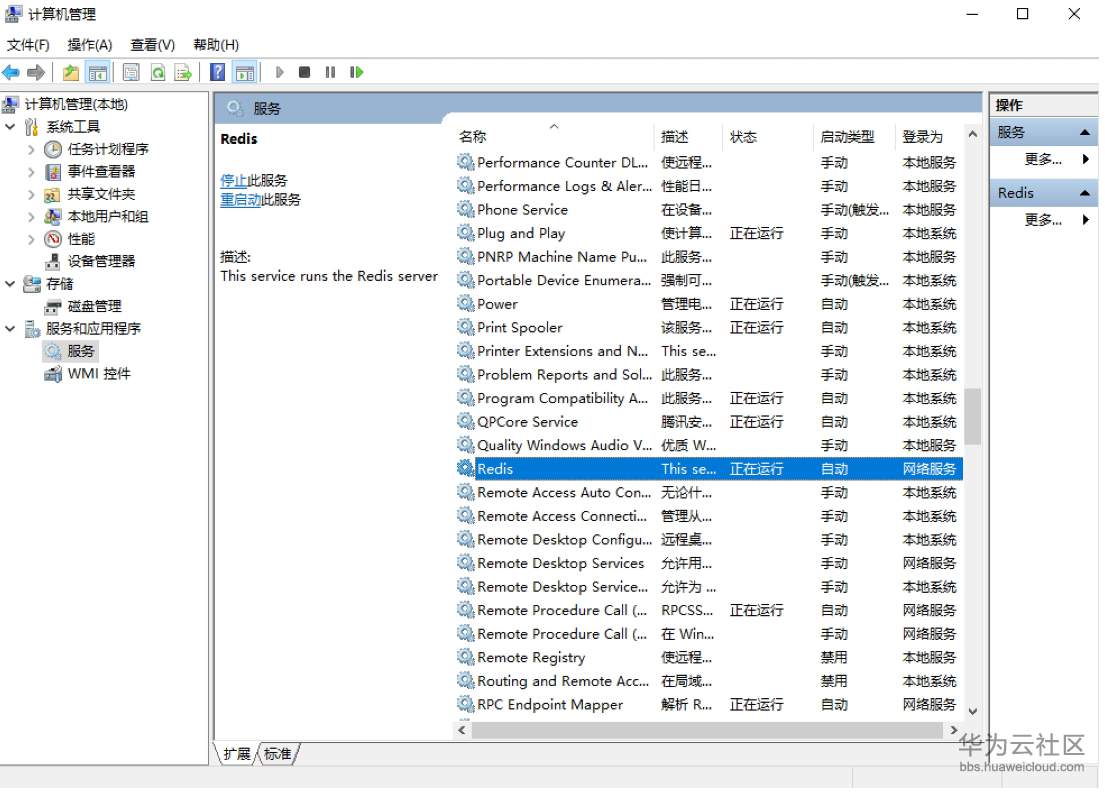Select 共享文件夹 in the tree

(x=101, y=194)
